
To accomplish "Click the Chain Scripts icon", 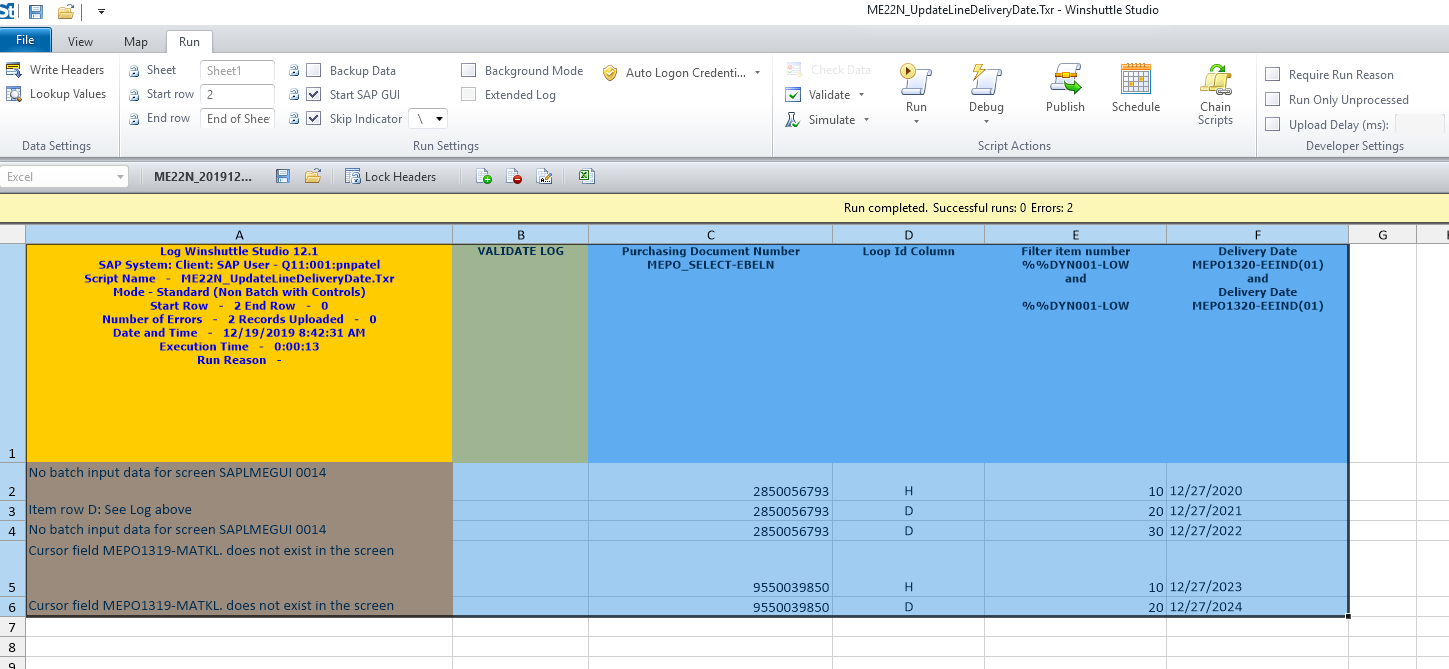I will (1215, 80).
